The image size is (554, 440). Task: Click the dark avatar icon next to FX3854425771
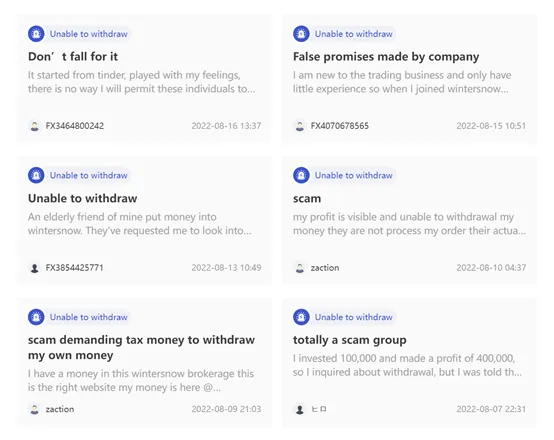click(35, 268)
